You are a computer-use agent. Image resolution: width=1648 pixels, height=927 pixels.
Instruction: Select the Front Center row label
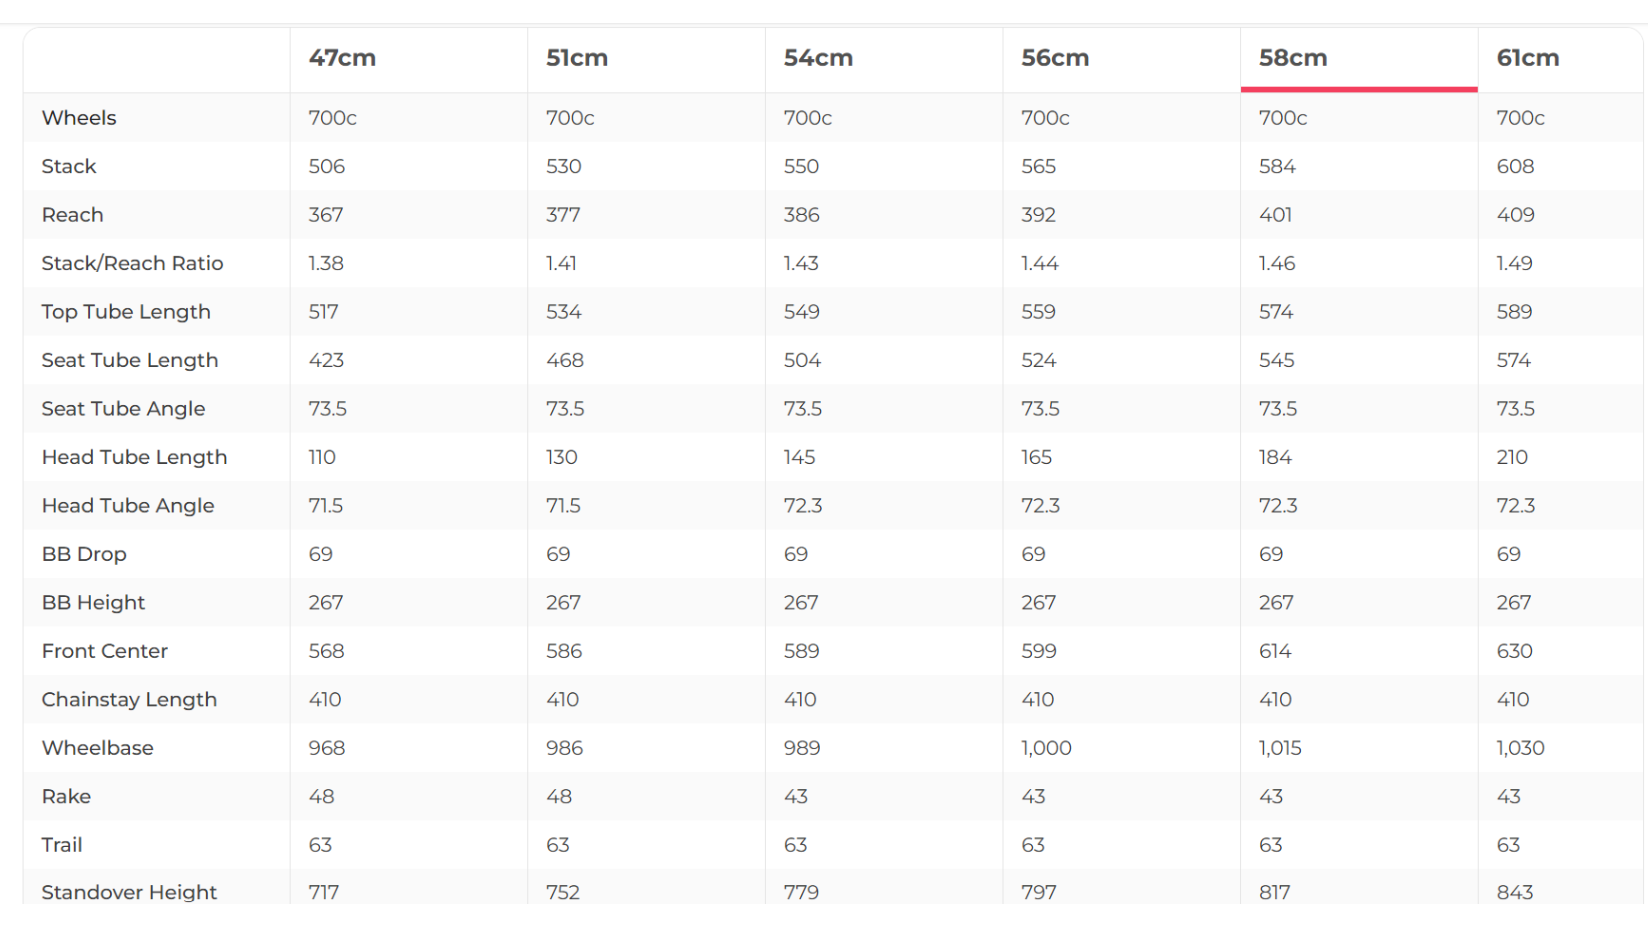pyautogui.click(x=104, y=651)
